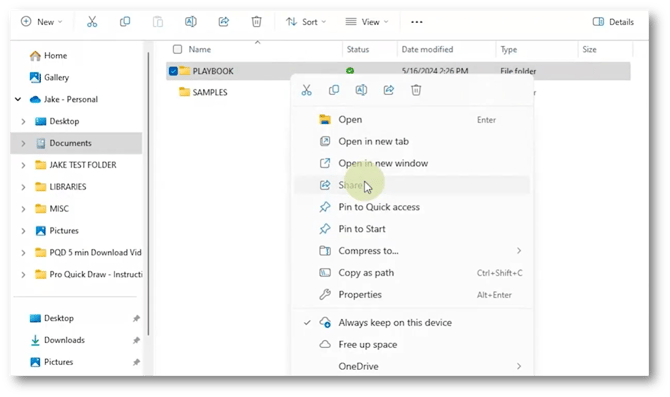This screenshot has width=670, height=397.
Task: Sort by the Date modified column header
Action: [427, 49]
